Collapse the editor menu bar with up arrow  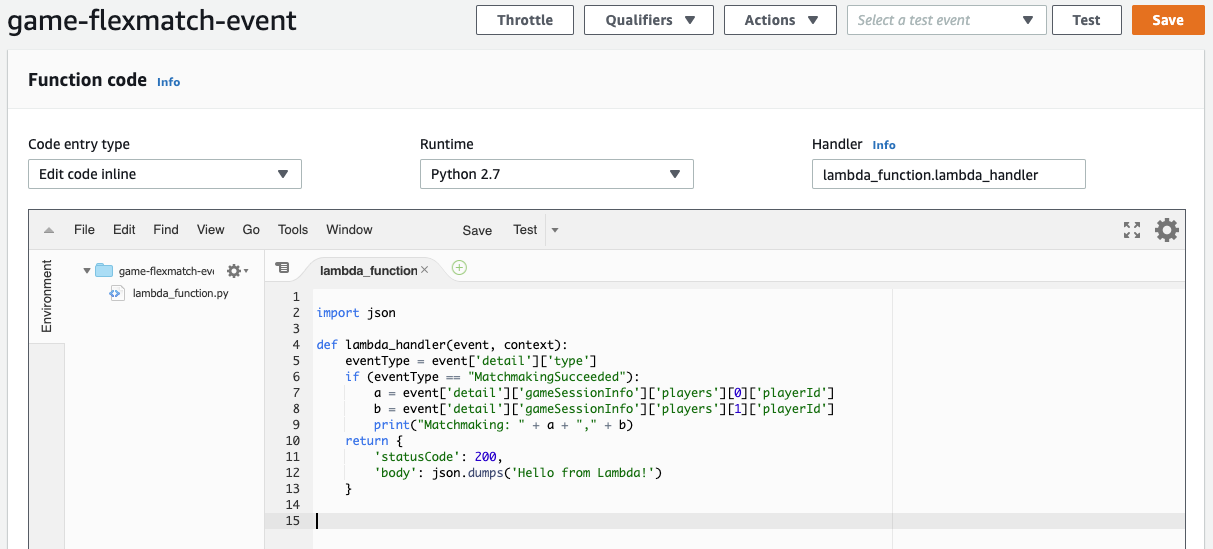[x=48, y=230]
